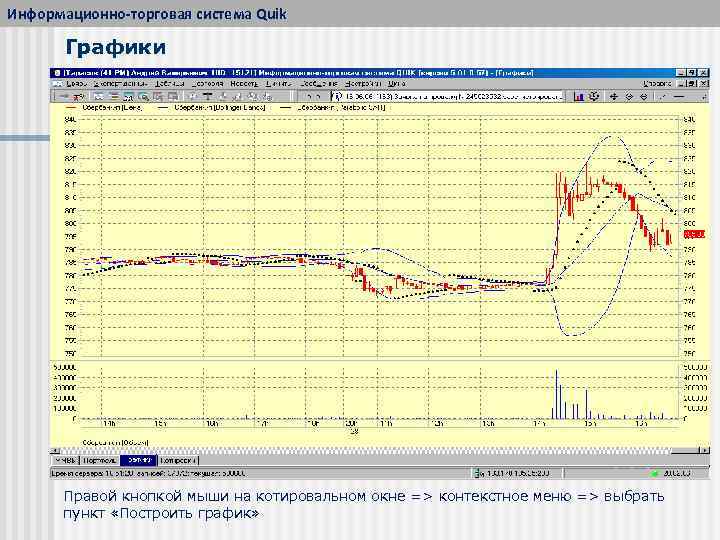Click the tallest volume bar in volume panel
Image resolution: width=720 pixels, height=540 pixels.
557,394
